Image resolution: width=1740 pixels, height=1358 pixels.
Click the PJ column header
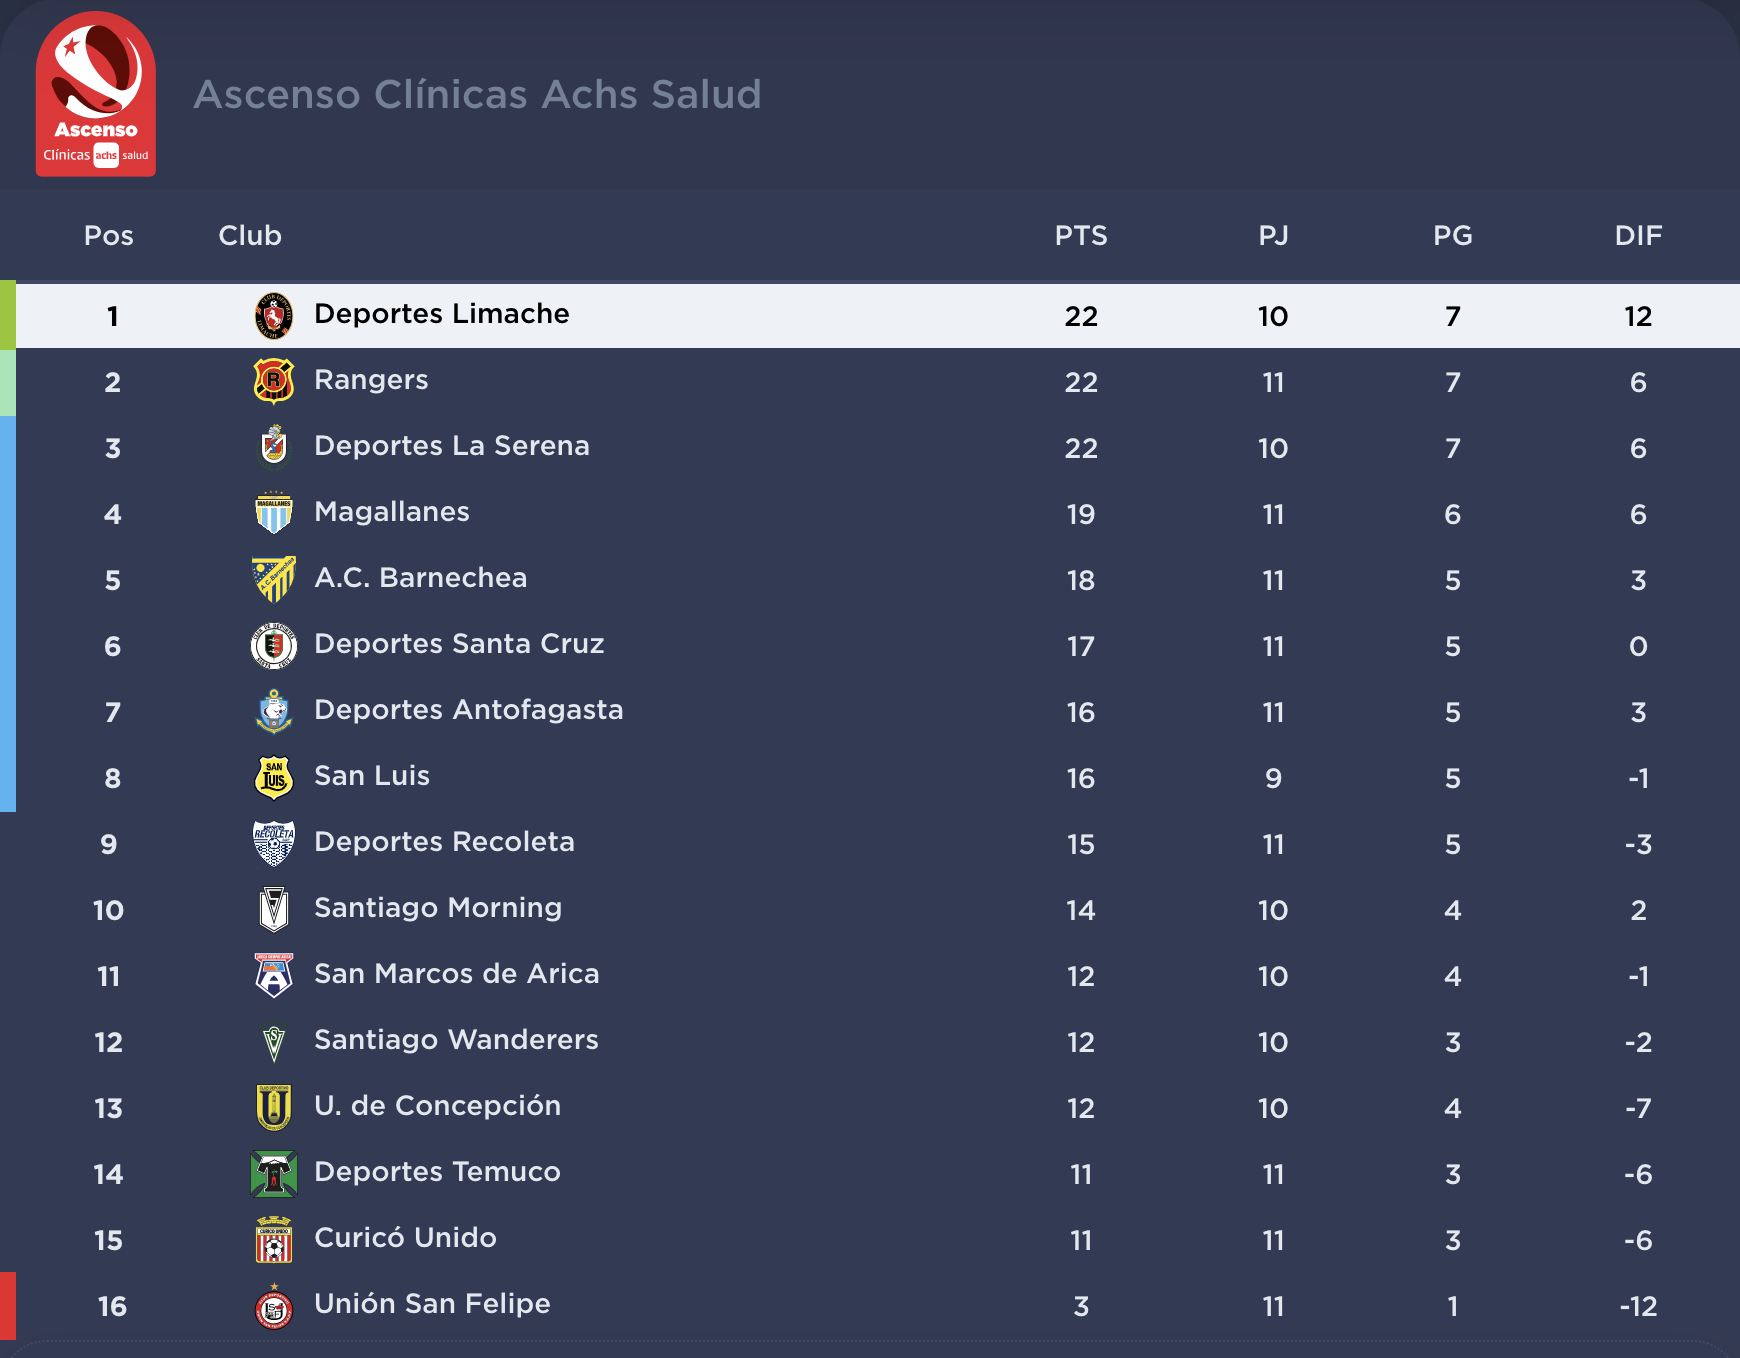(1273, 236)
